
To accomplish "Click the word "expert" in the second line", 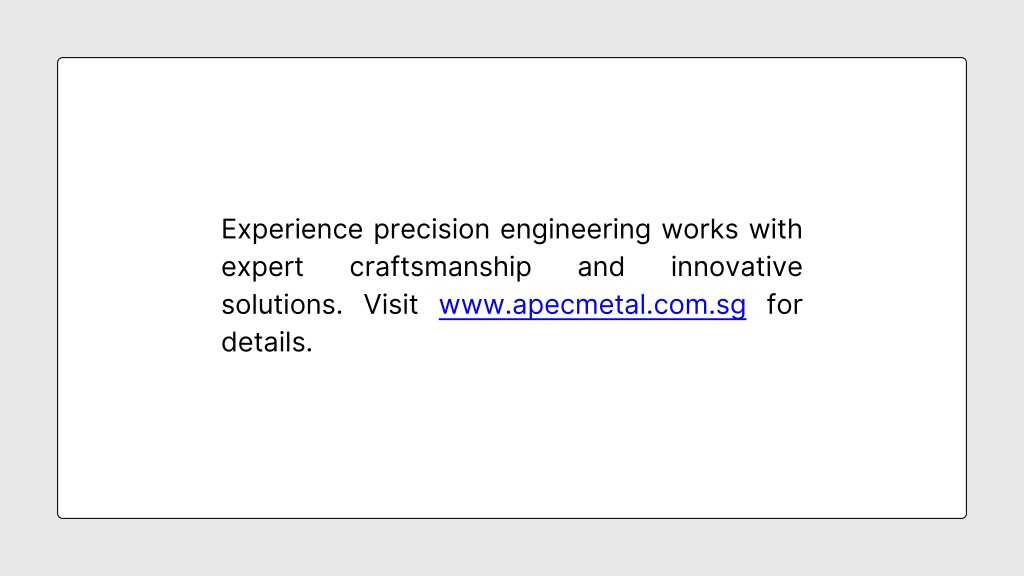I will (263, 268).
